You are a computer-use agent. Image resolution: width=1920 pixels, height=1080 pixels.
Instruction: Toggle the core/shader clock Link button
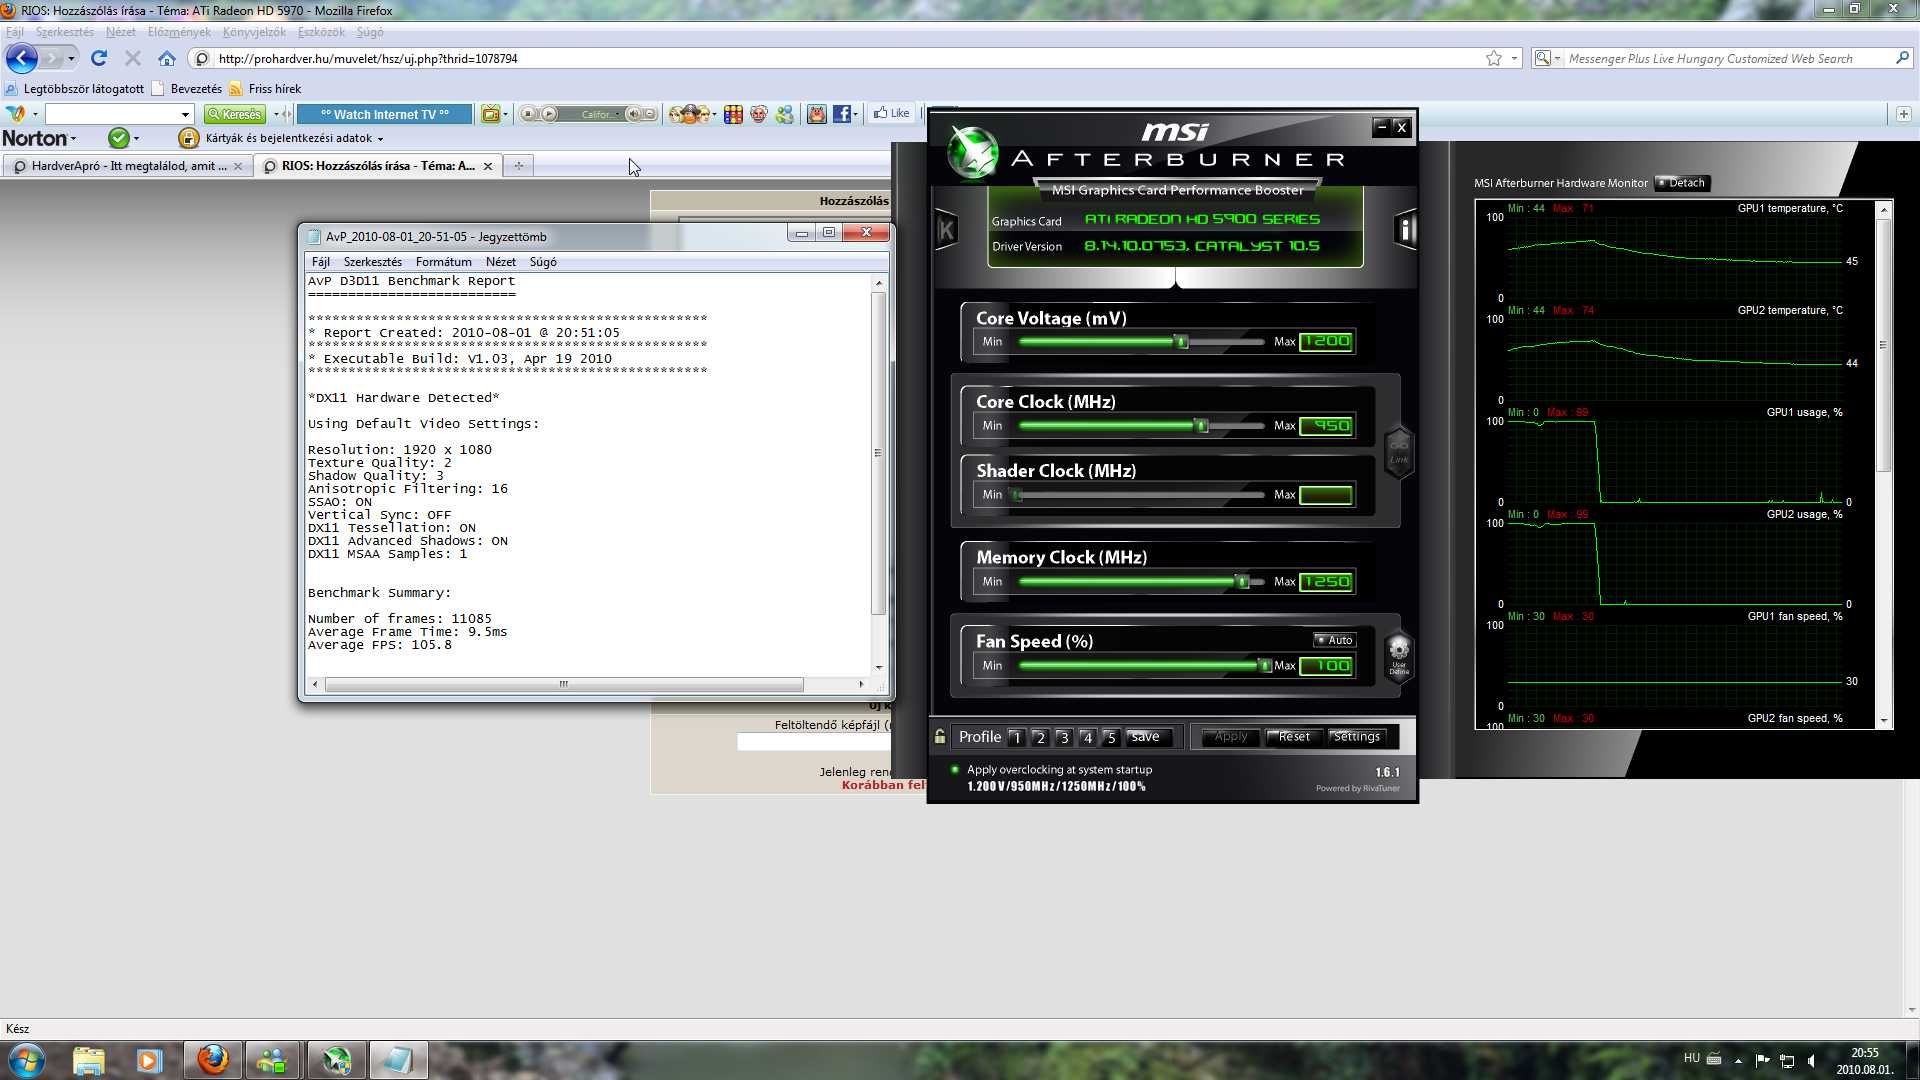pos(1398,452)
